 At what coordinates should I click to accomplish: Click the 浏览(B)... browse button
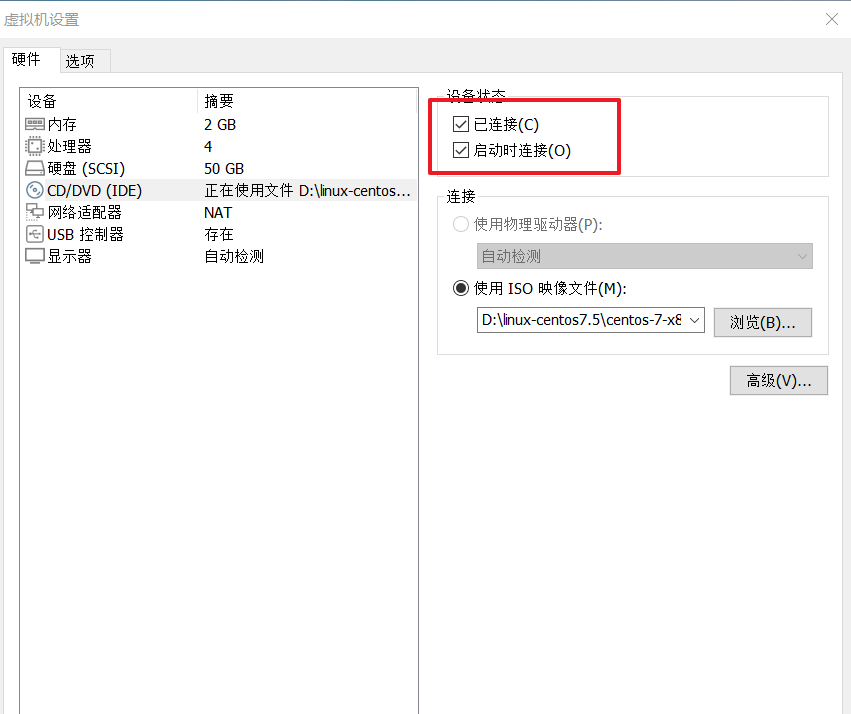click(x=763, y=322)
